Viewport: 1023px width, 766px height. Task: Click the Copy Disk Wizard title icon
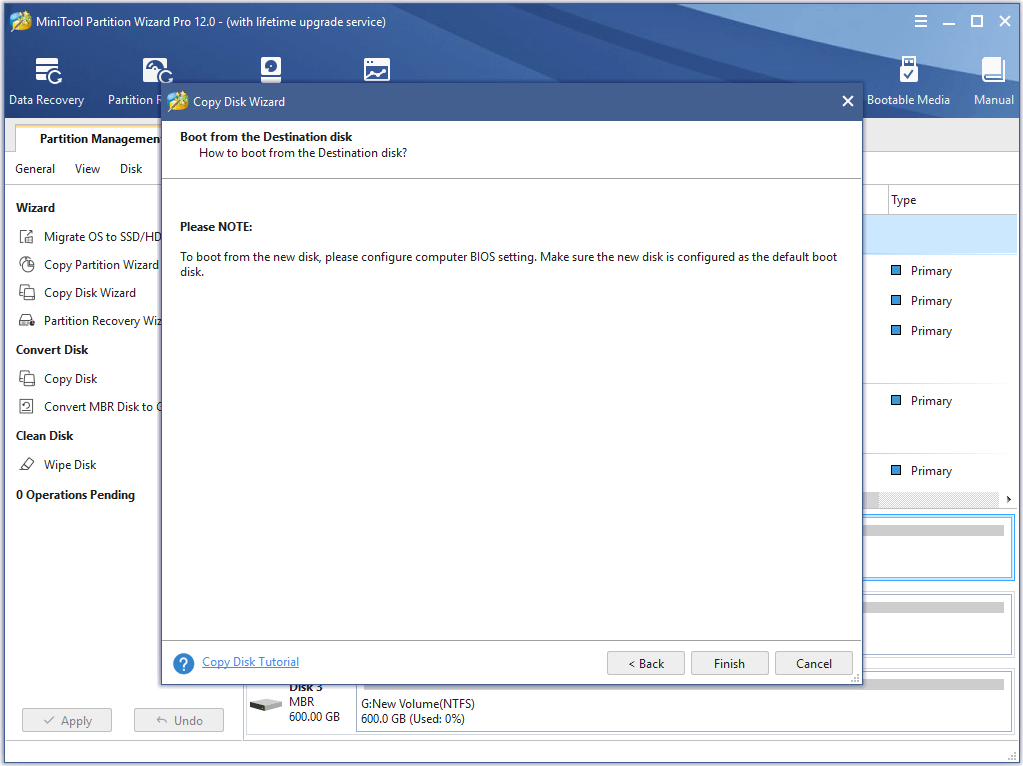coord(177,101)
